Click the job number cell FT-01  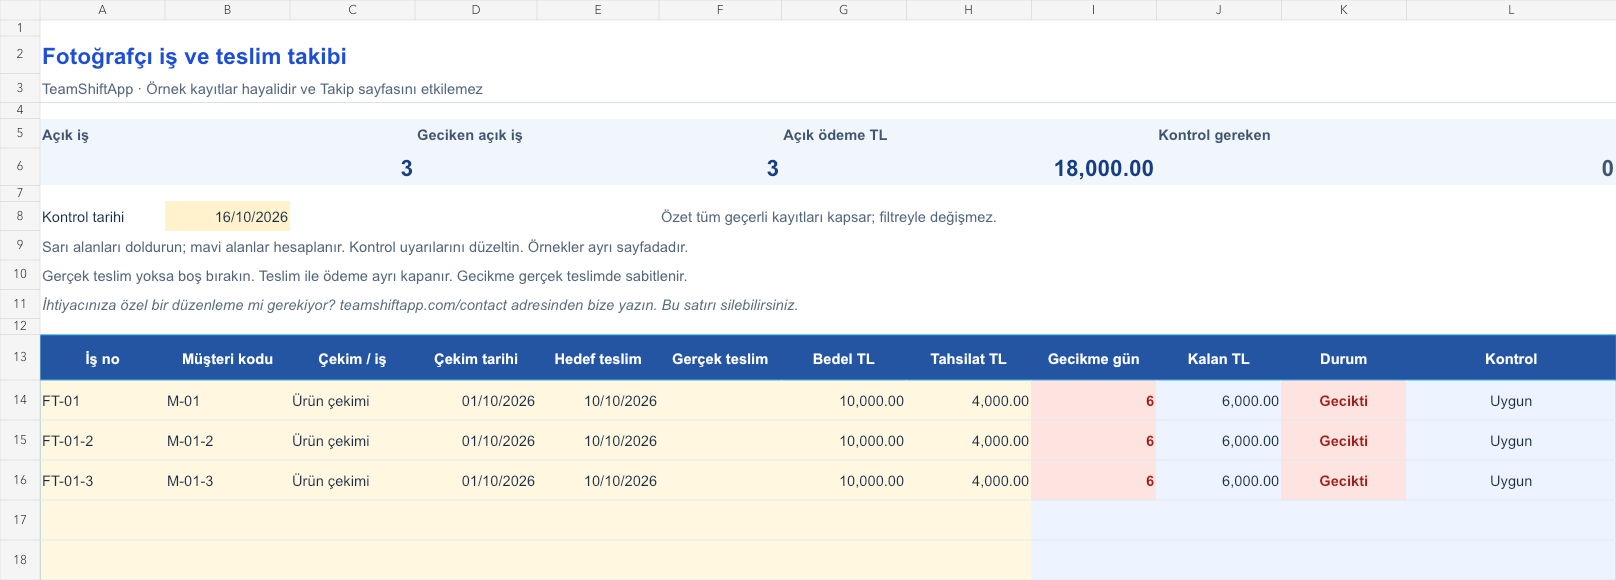102,400
